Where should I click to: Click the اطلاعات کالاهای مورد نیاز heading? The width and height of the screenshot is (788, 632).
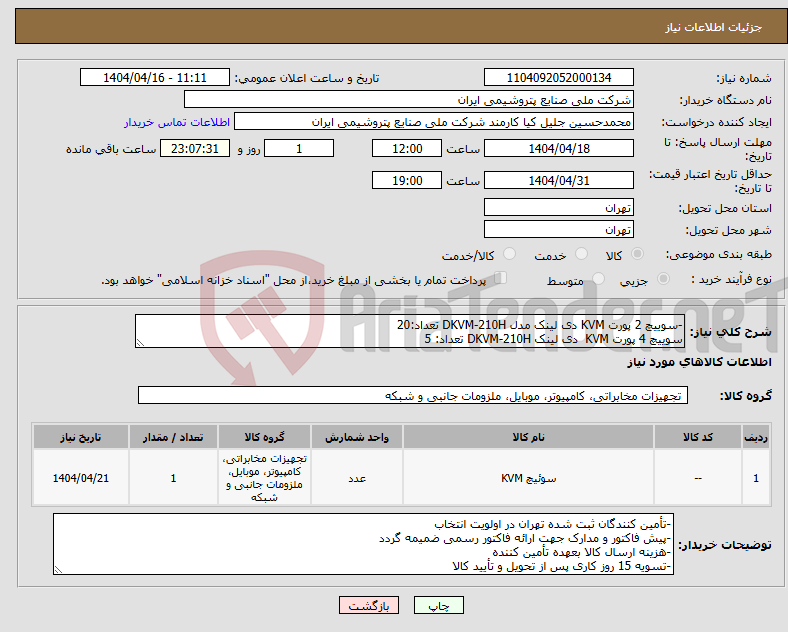click(699, 362)
